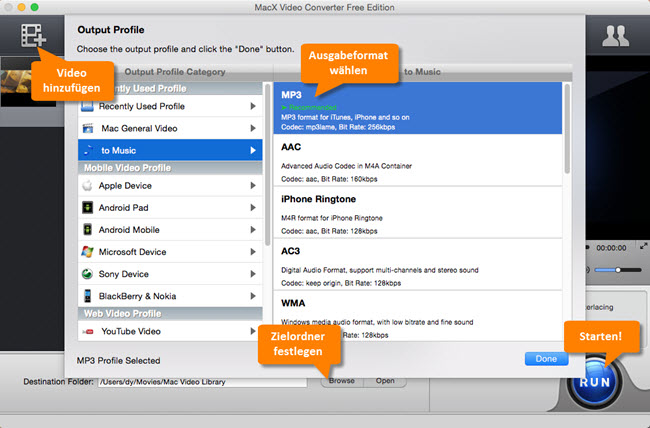The height and width of the screenshot is (428, 650).
Task: Expand Sony Device submenu arrow
Action: point(253,274)
